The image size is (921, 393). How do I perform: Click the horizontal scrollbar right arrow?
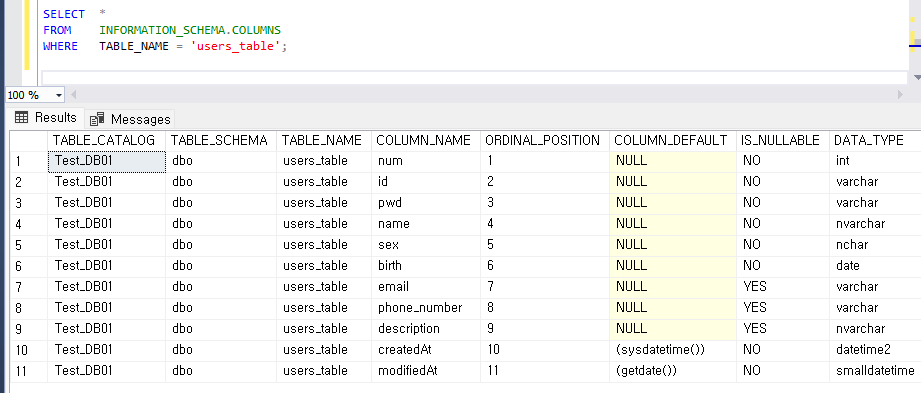900,95
